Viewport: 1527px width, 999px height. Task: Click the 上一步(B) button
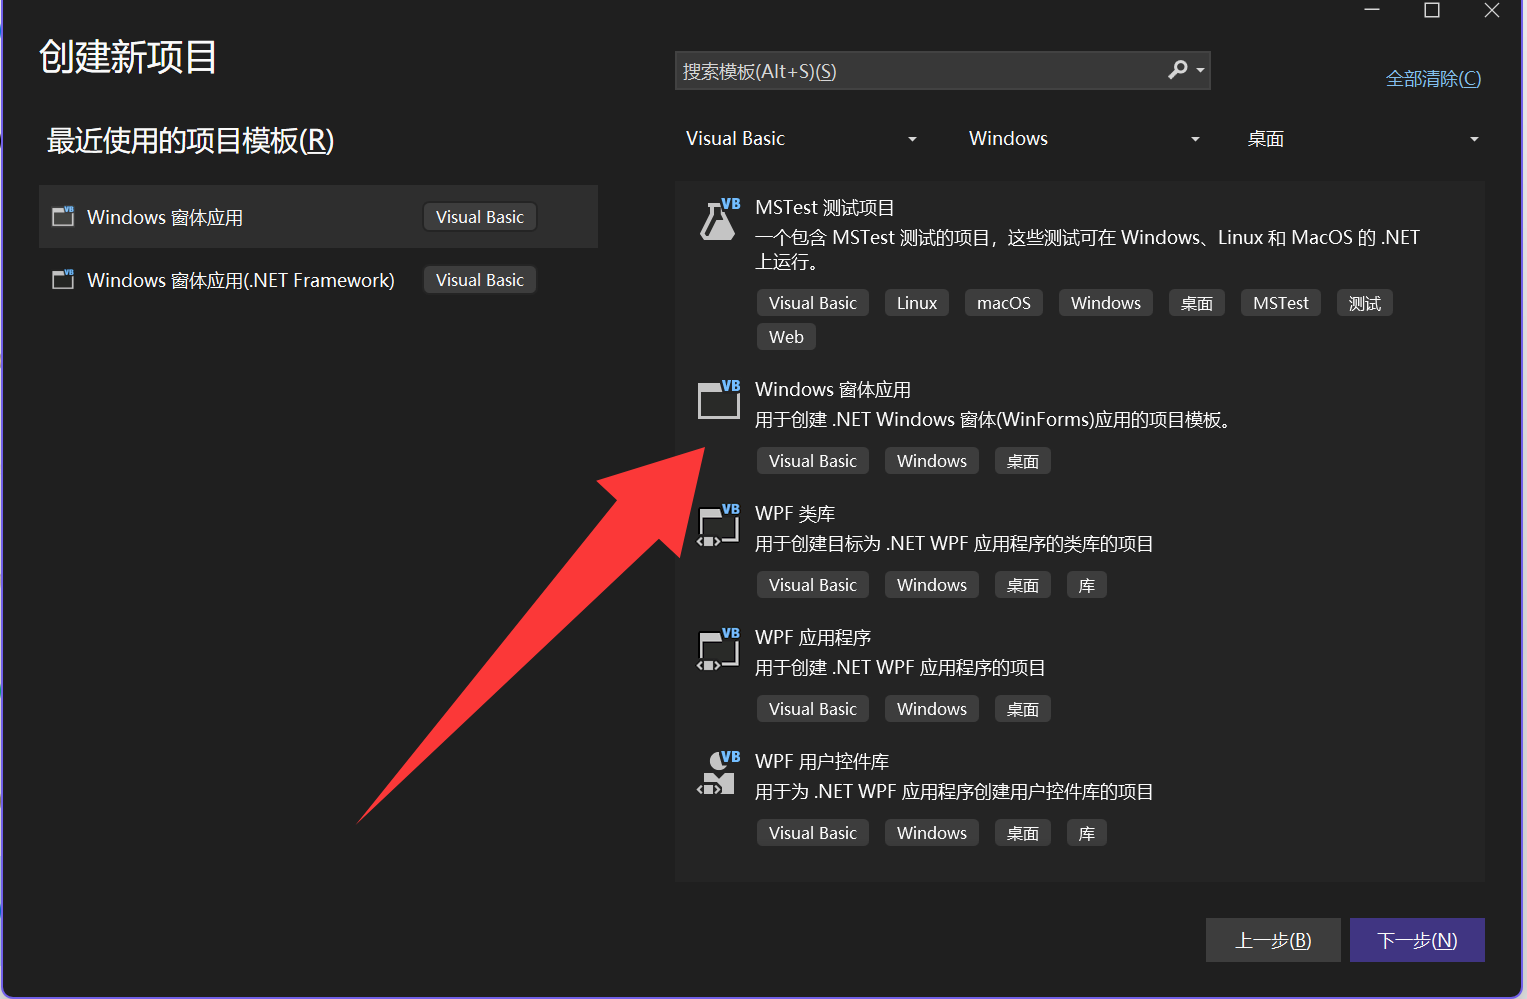tap(1273, 940)
